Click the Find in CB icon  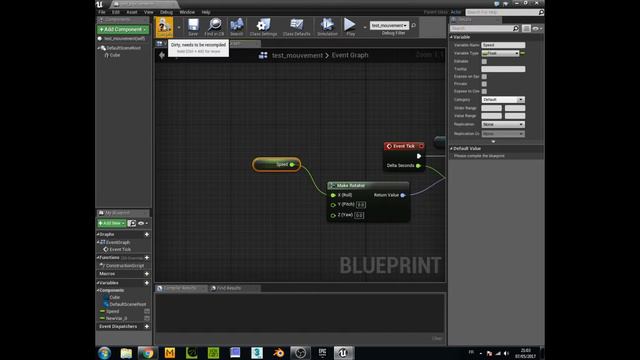pyautogui.click(x=215, y=27)
